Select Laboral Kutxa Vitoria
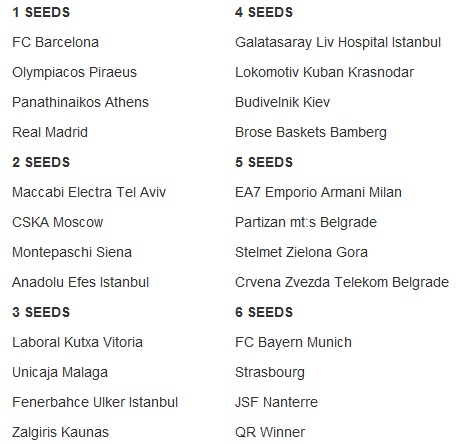Viewport: 459px width, 444px height. click(x=77, y=342)
